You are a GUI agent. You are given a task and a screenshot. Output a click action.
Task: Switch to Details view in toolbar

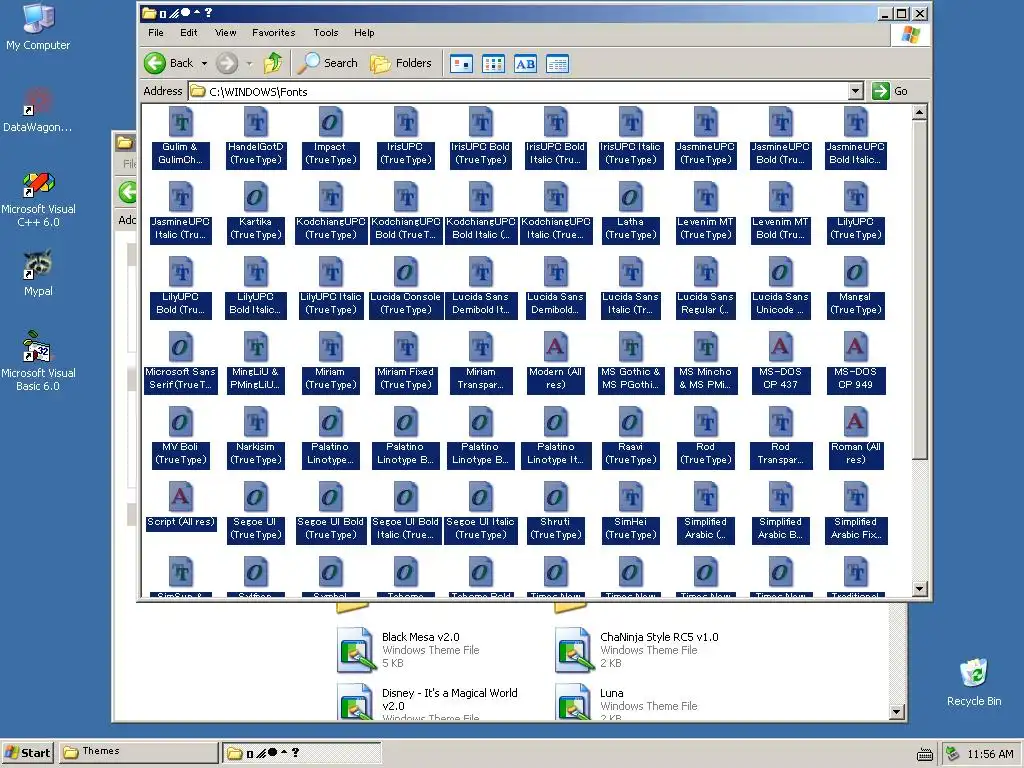click(x=558, y=64)
